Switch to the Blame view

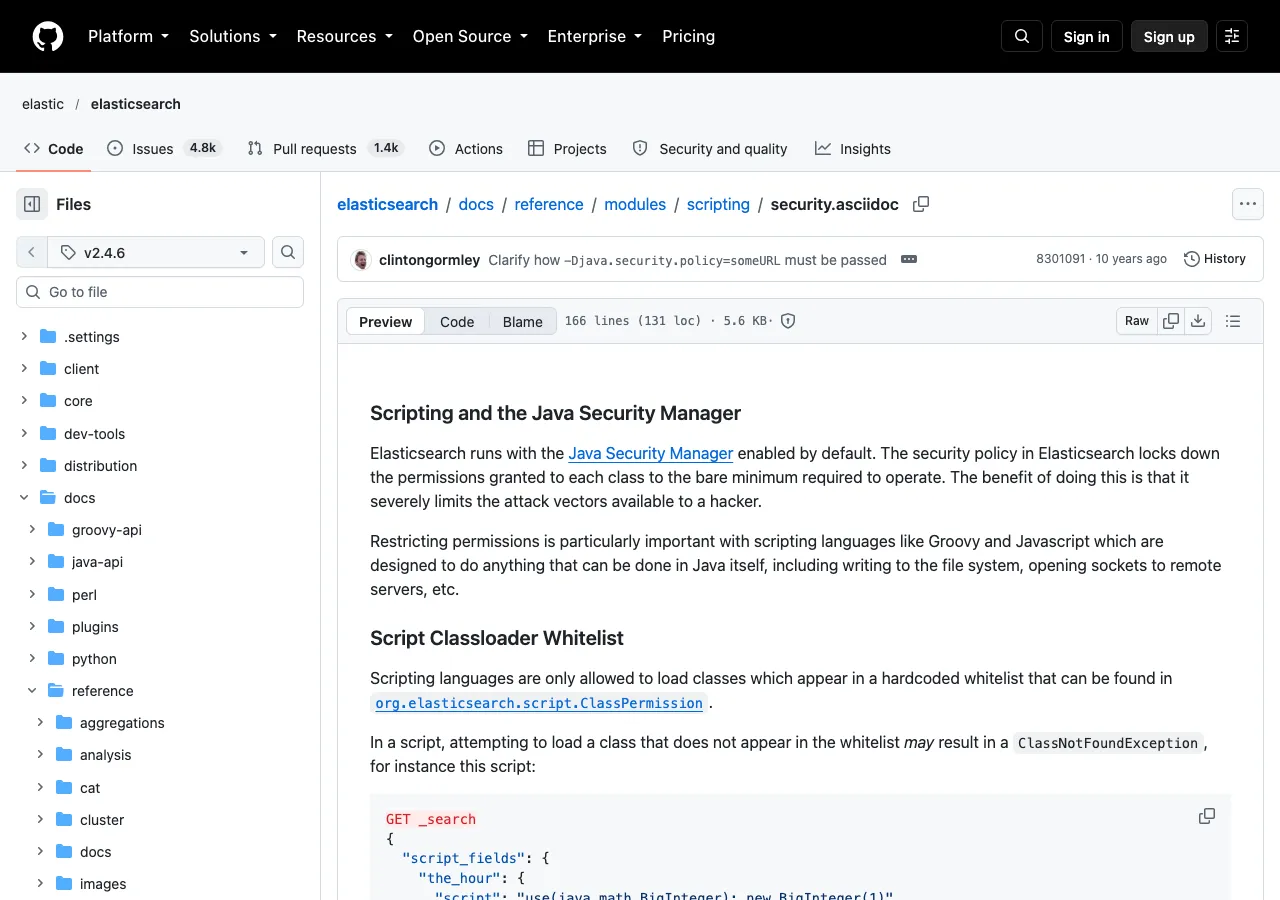click(x=522, y=321)
